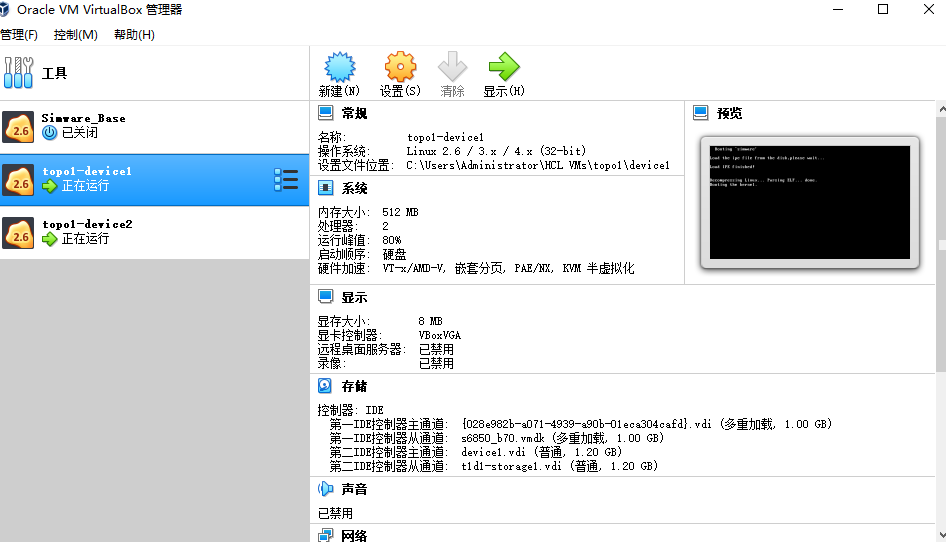Open topo1-device1 list menu icon
This screenshot has height=542, width=946.
[x=286, y=180]
